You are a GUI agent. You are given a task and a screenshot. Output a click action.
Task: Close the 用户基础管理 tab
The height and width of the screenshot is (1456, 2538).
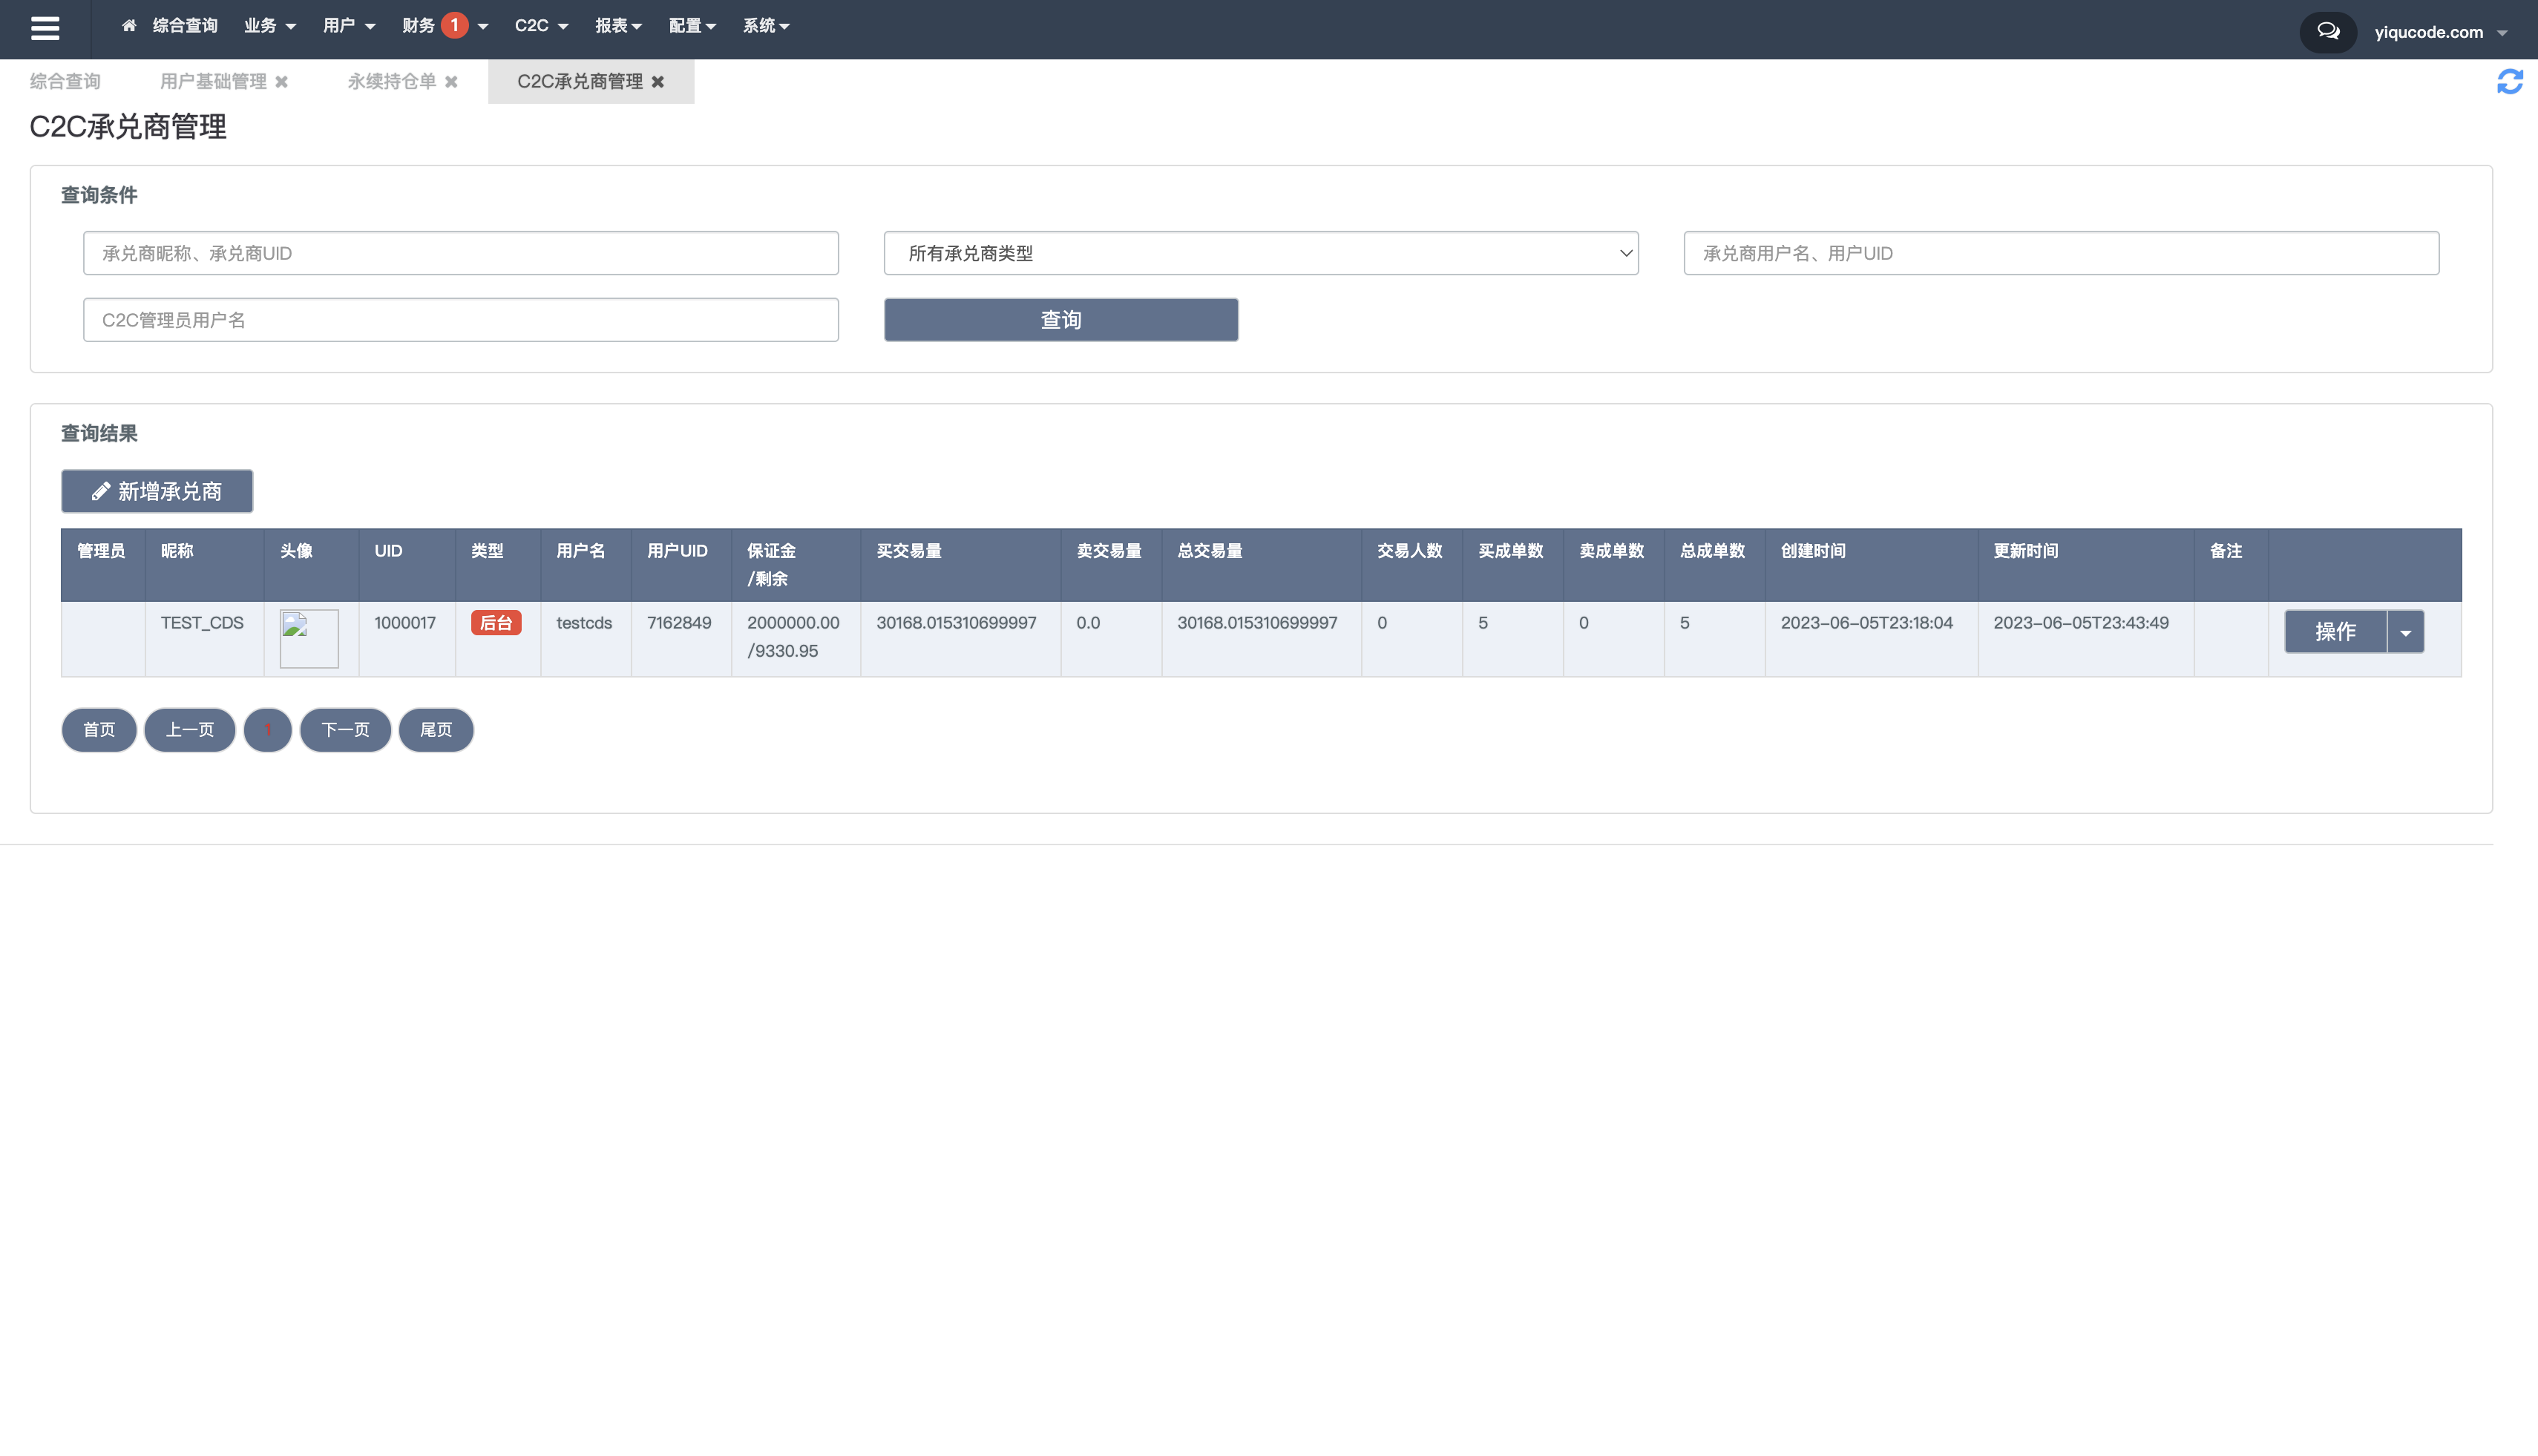pyautogui.click(x=282, y=82)
